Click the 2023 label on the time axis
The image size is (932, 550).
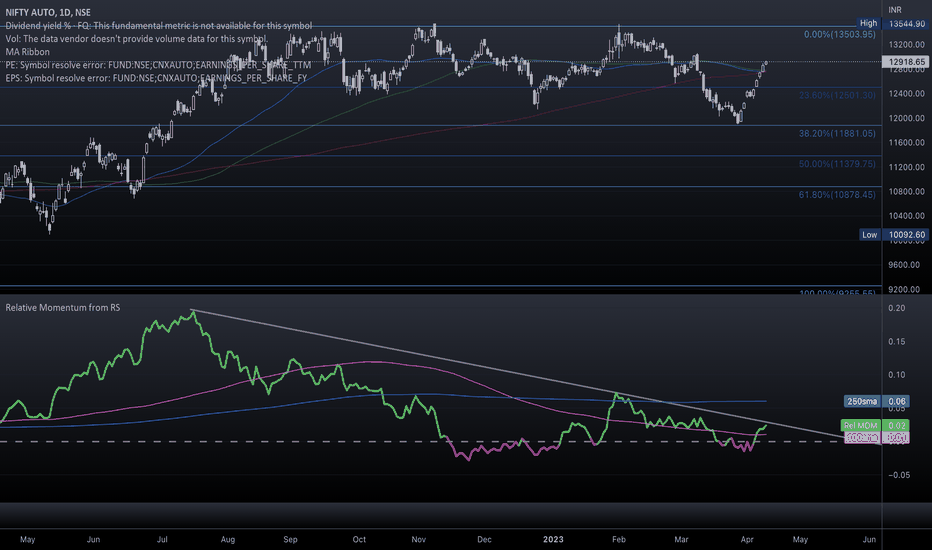(553, 539)
